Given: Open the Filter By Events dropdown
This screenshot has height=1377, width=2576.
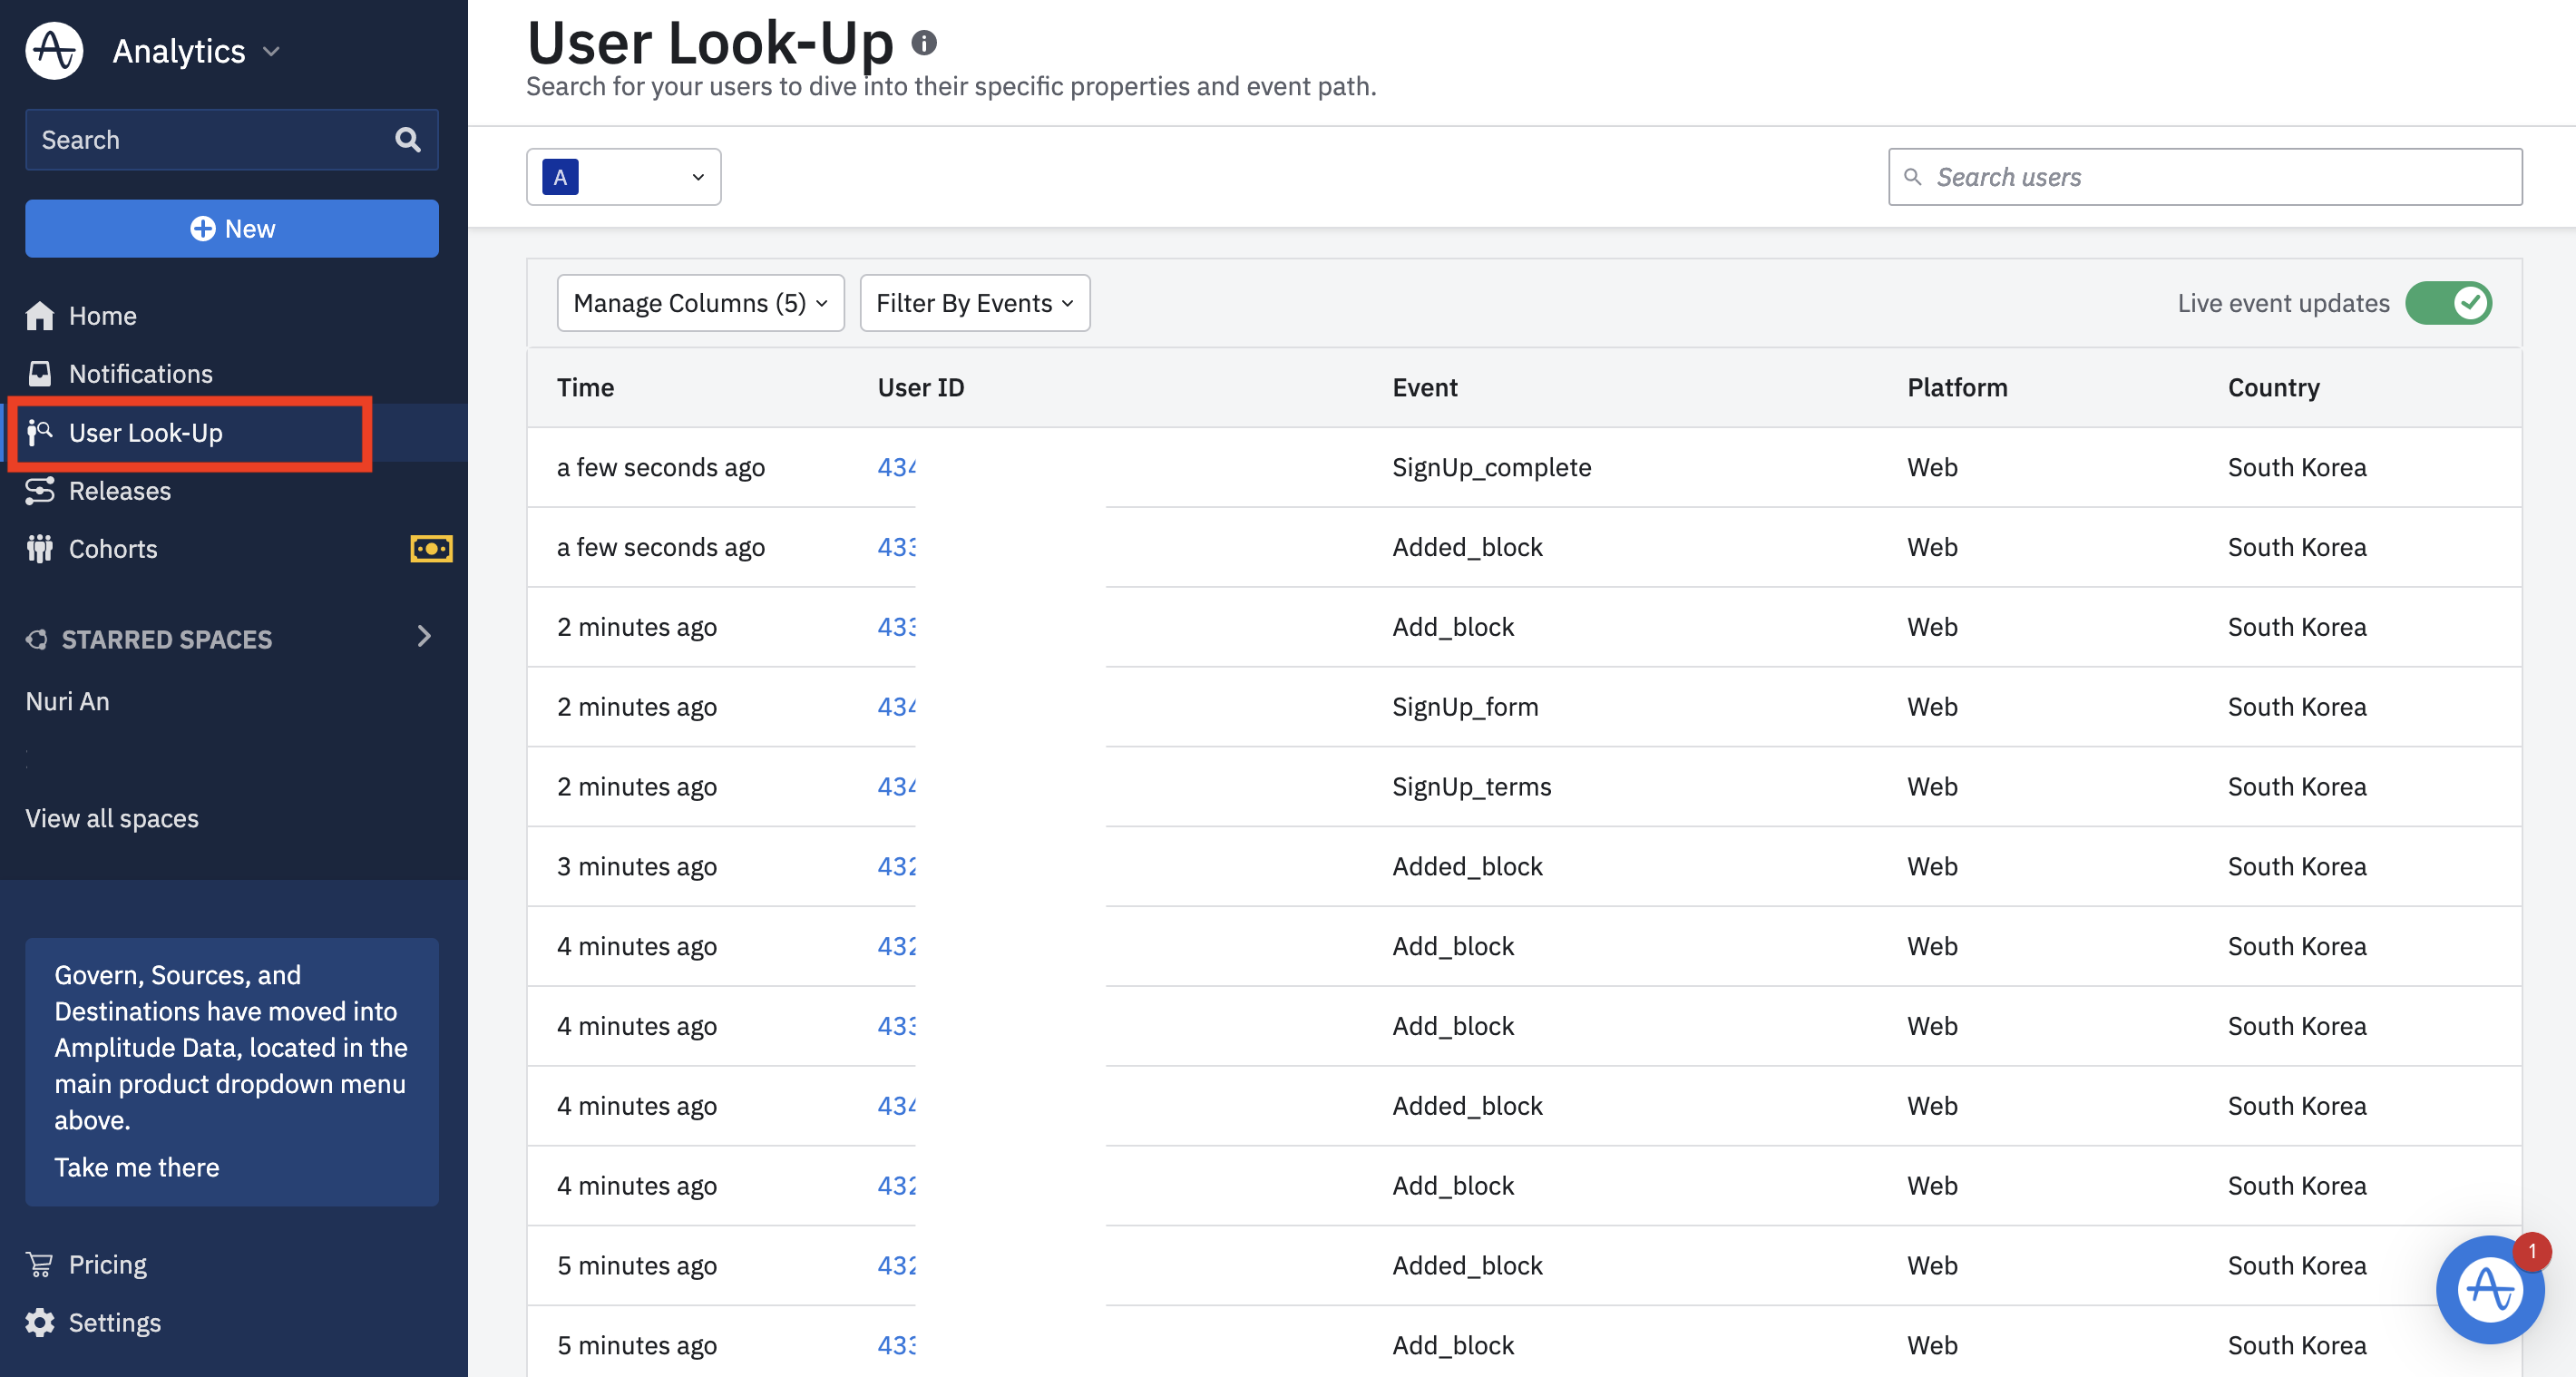Looking at the screenshot, I should [x=974, y=303].
